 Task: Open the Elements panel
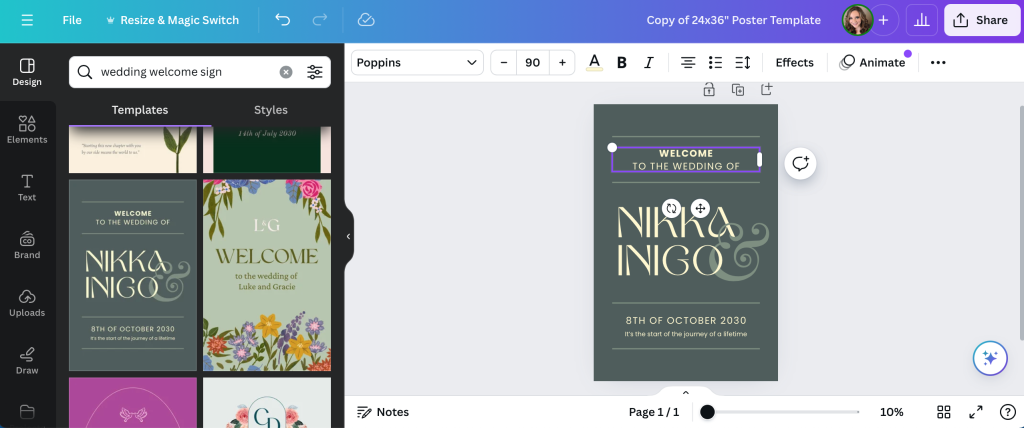[x=27, y=129]
